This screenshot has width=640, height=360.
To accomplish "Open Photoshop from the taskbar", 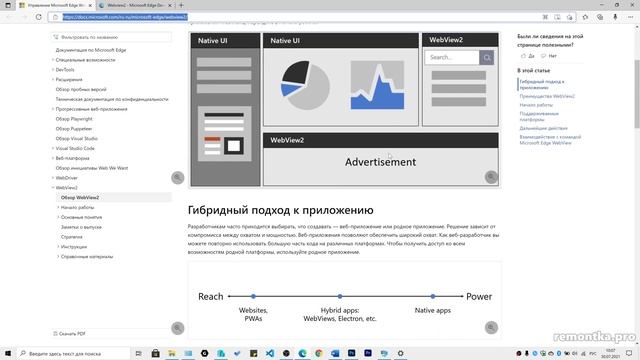I will point(351,353).
